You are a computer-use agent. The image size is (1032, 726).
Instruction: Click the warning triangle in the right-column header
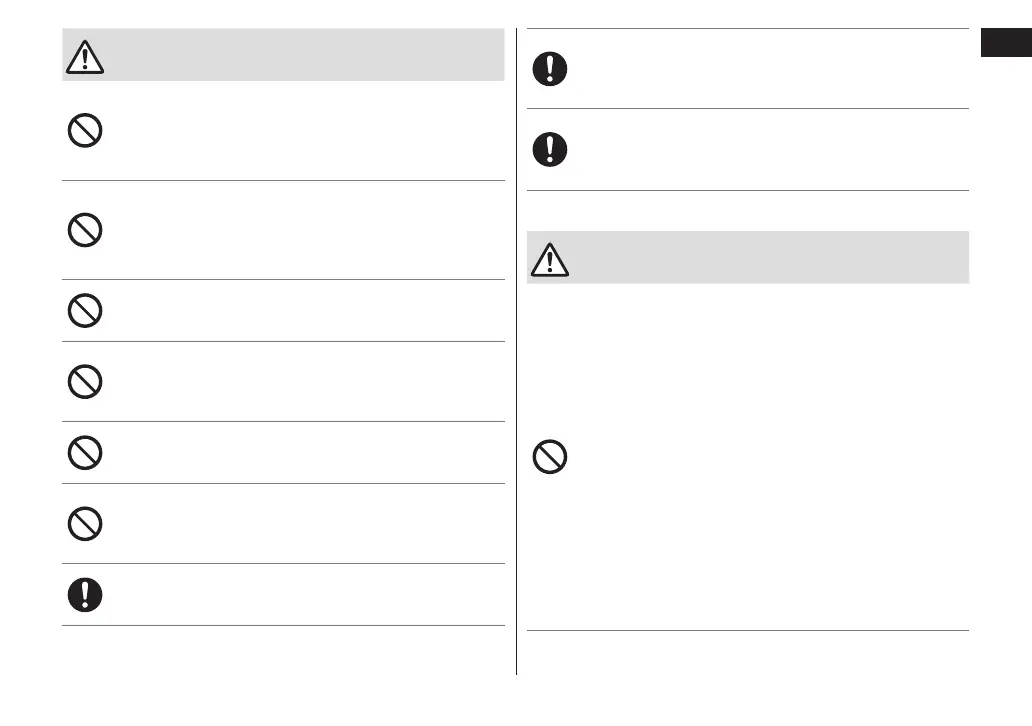549,260
